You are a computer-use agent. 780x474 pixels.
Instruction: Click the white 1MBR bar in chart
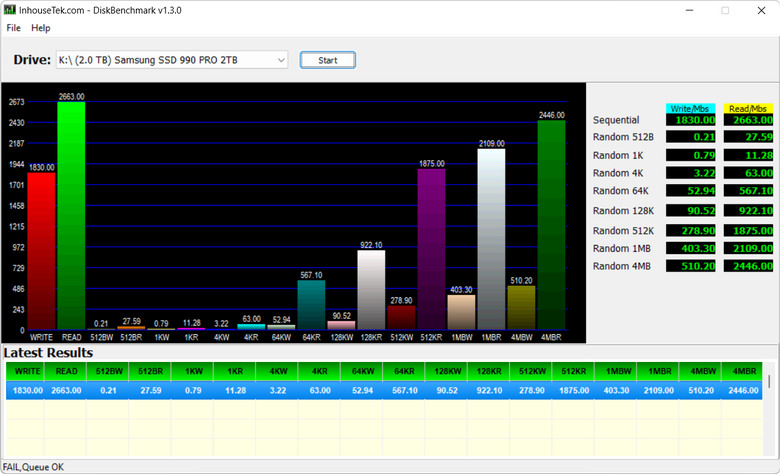[491, 239]
